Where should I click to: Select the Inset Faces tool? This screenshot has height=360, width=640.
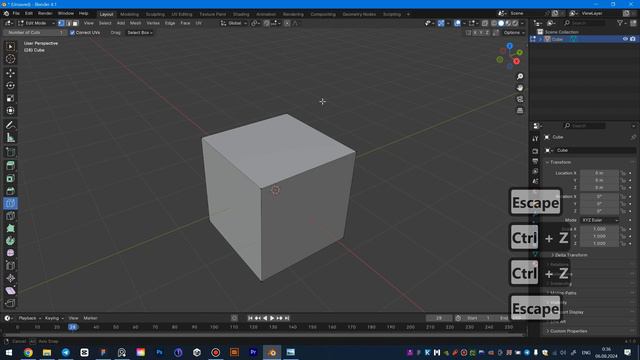[x=11, y=178]
